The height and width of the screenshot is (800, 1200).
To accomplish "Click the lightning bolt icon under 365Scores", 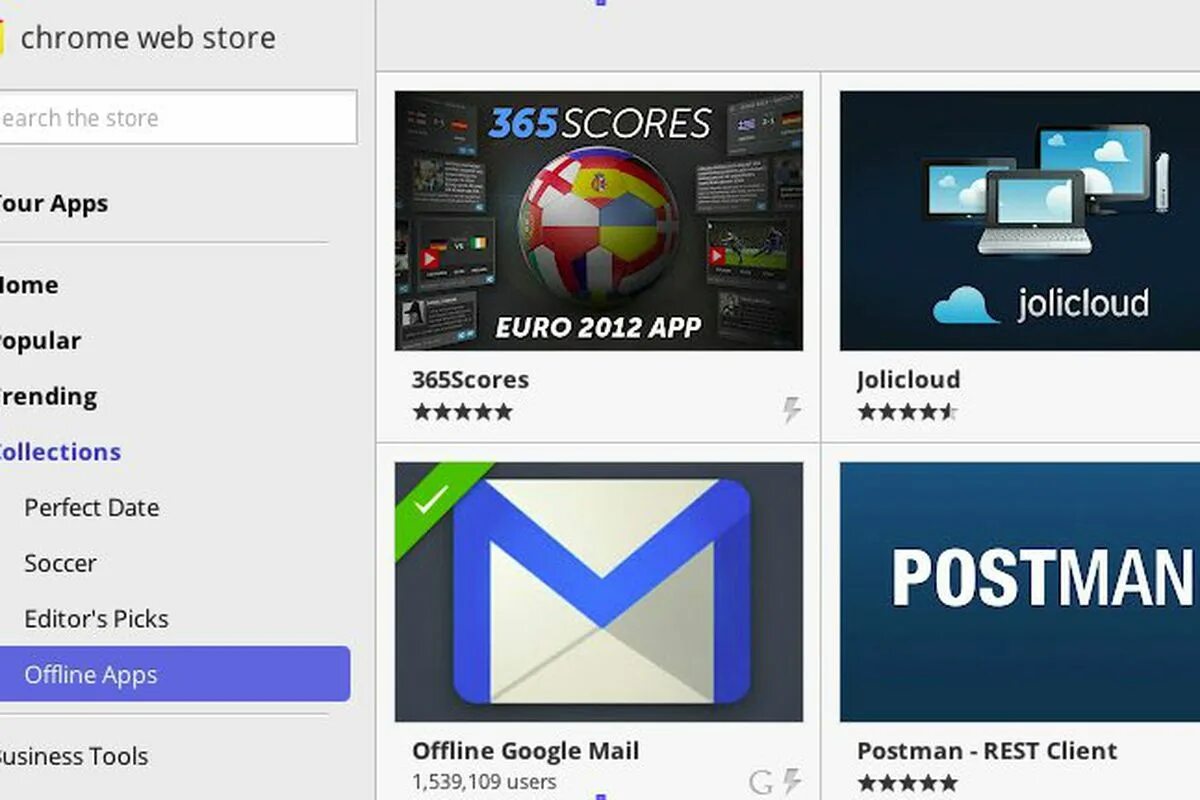I will (791, 410).
